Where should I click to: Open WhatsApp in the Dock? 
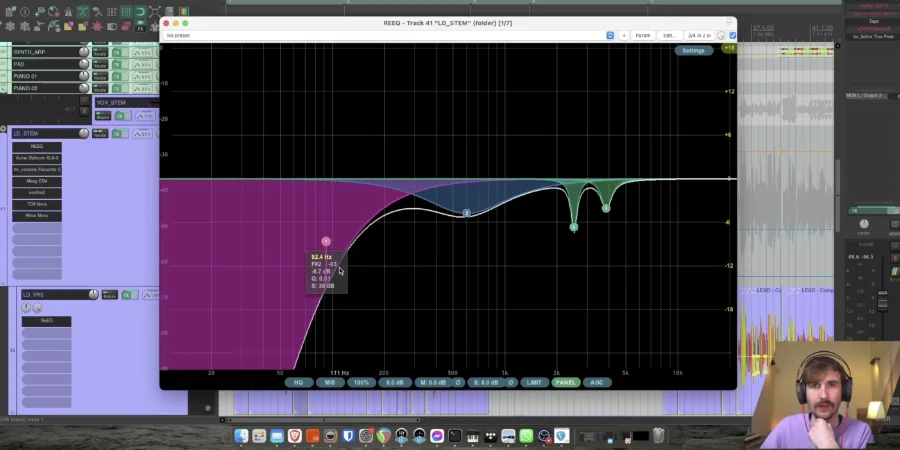click(526, 436)
